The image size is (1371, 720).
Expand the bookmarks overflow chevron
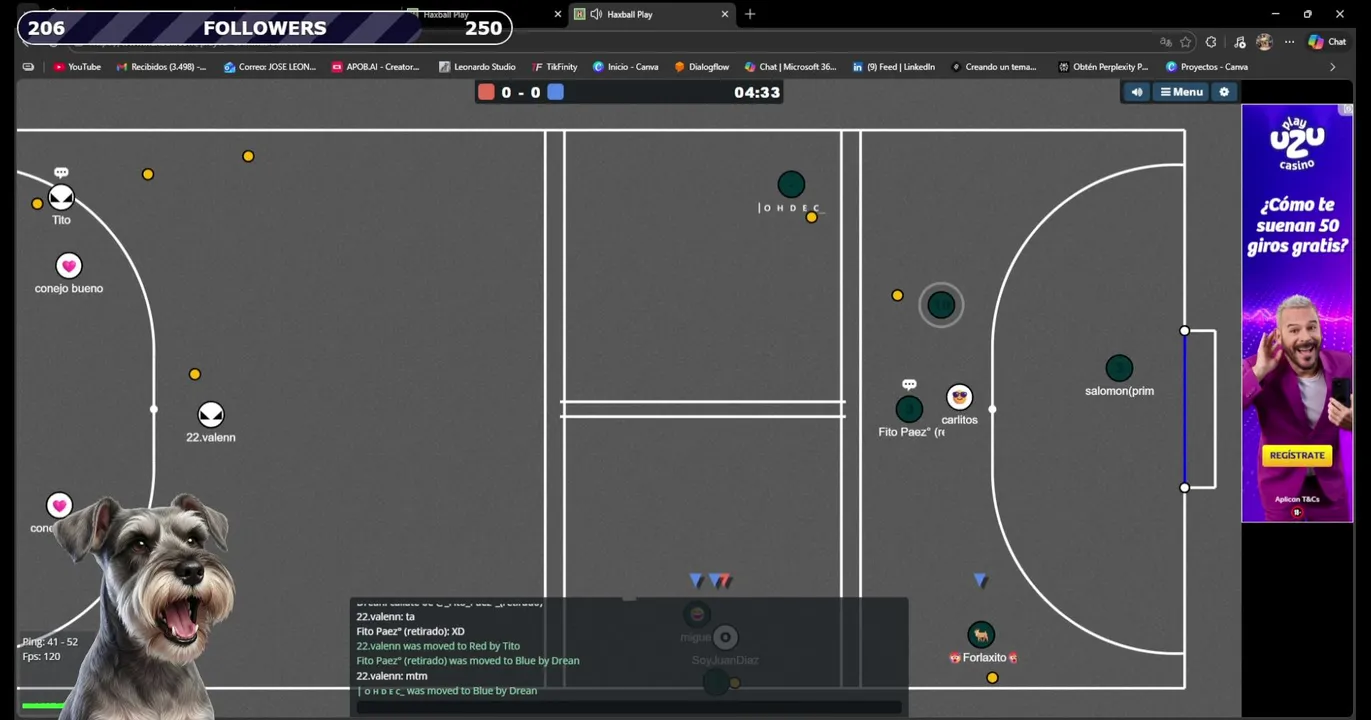(x=1332, y=67)
